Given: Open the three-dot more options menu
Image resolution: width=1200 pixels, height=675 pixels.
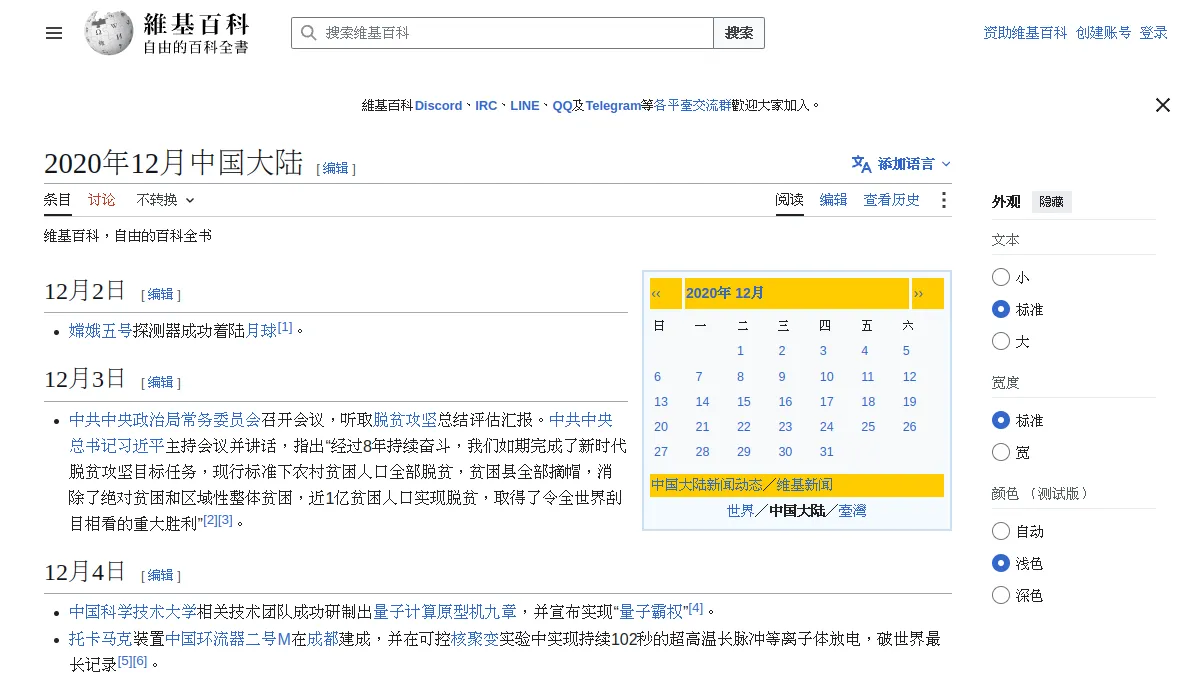Looking at the screenshot, I should (x=943, y=200).
